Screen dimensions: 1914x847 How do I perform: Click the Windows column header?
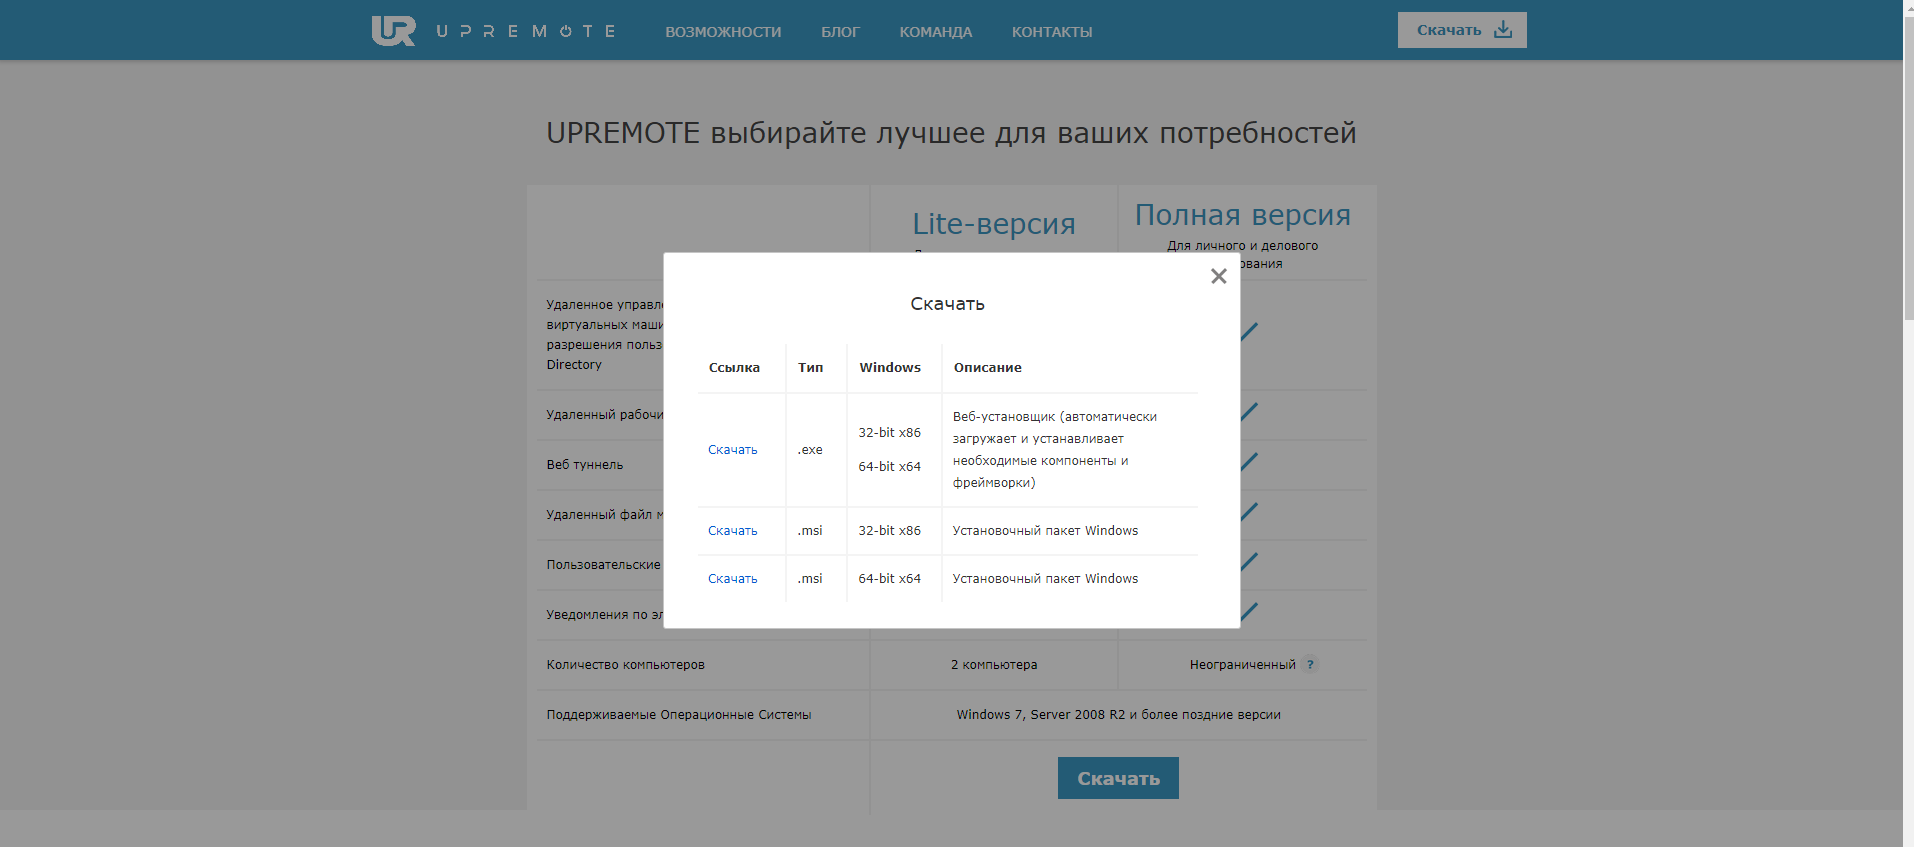[x=890, y=368]
